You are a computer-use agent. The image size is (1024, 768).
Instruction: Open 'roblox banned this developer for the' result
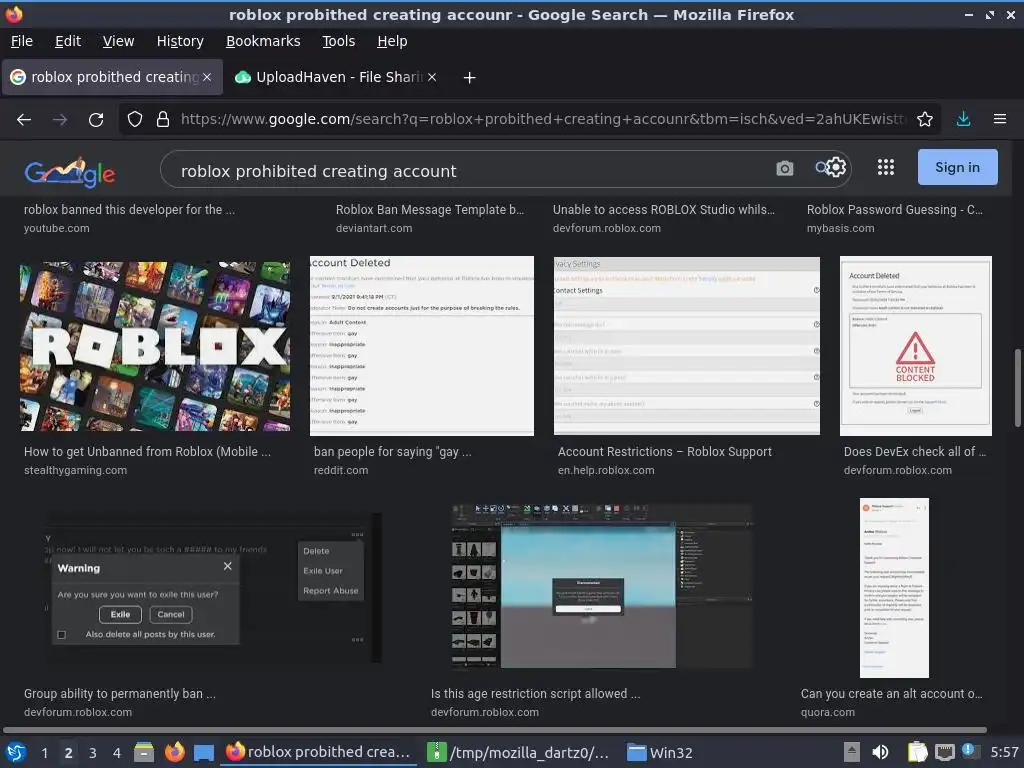(x=129, y=210)
